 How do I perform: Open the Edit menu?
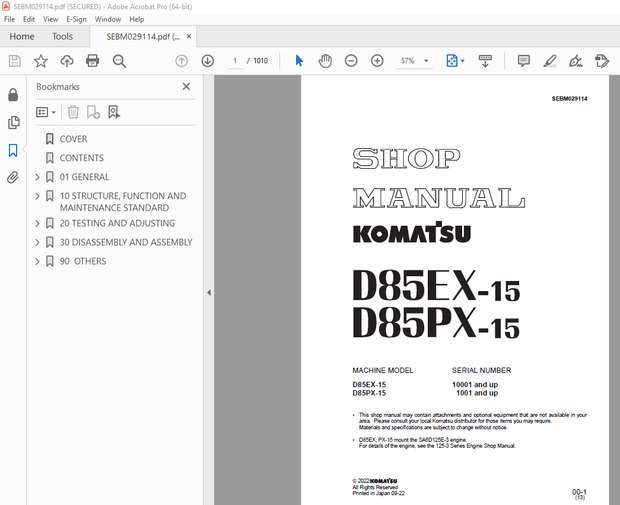pos(29,19)
